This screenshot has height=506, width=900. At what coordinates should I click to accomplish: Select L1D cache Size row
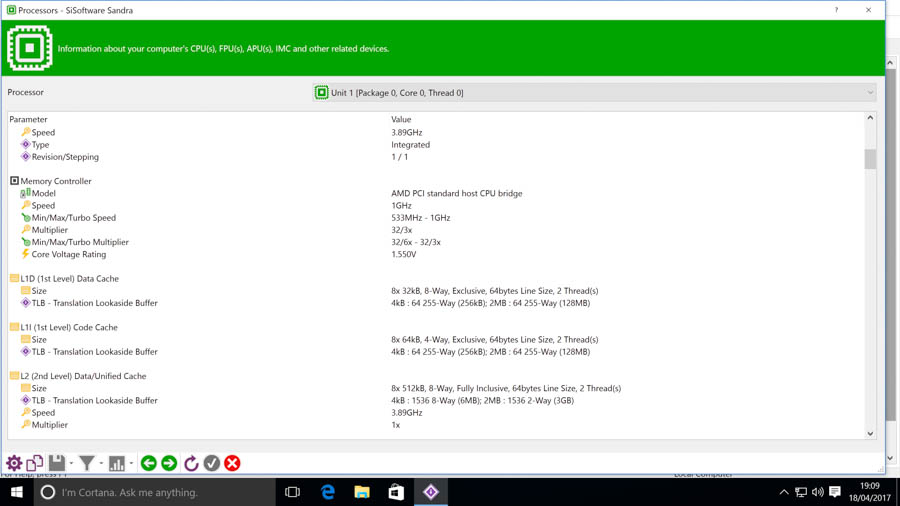click(x=436, y=291)
